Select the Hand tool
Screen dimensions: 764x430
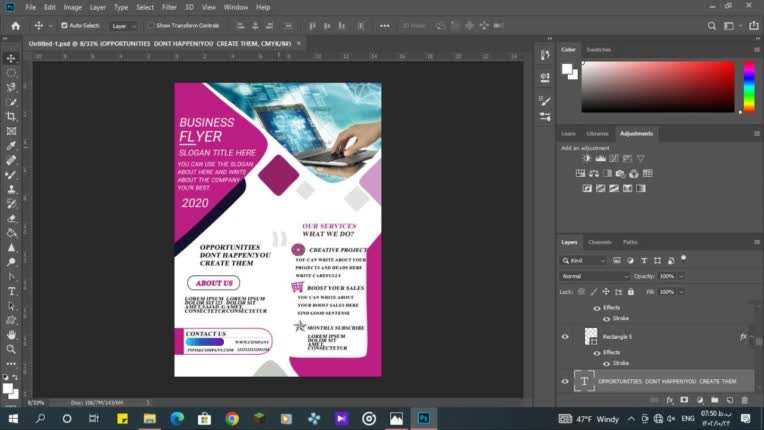11,335
